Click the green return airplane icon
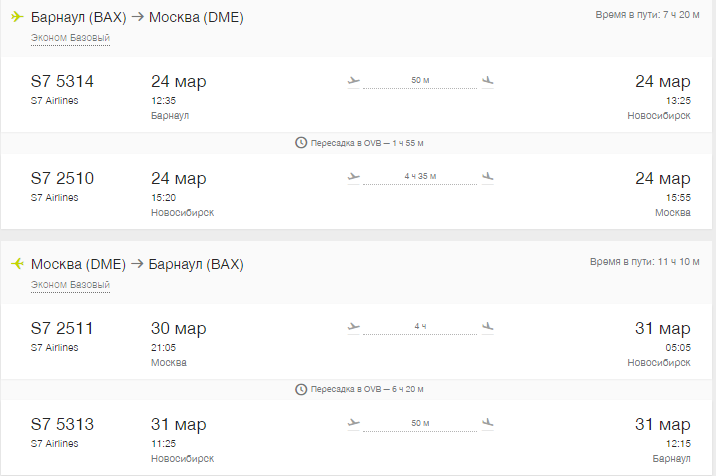 pyautogui.click(x=17, y=264)
